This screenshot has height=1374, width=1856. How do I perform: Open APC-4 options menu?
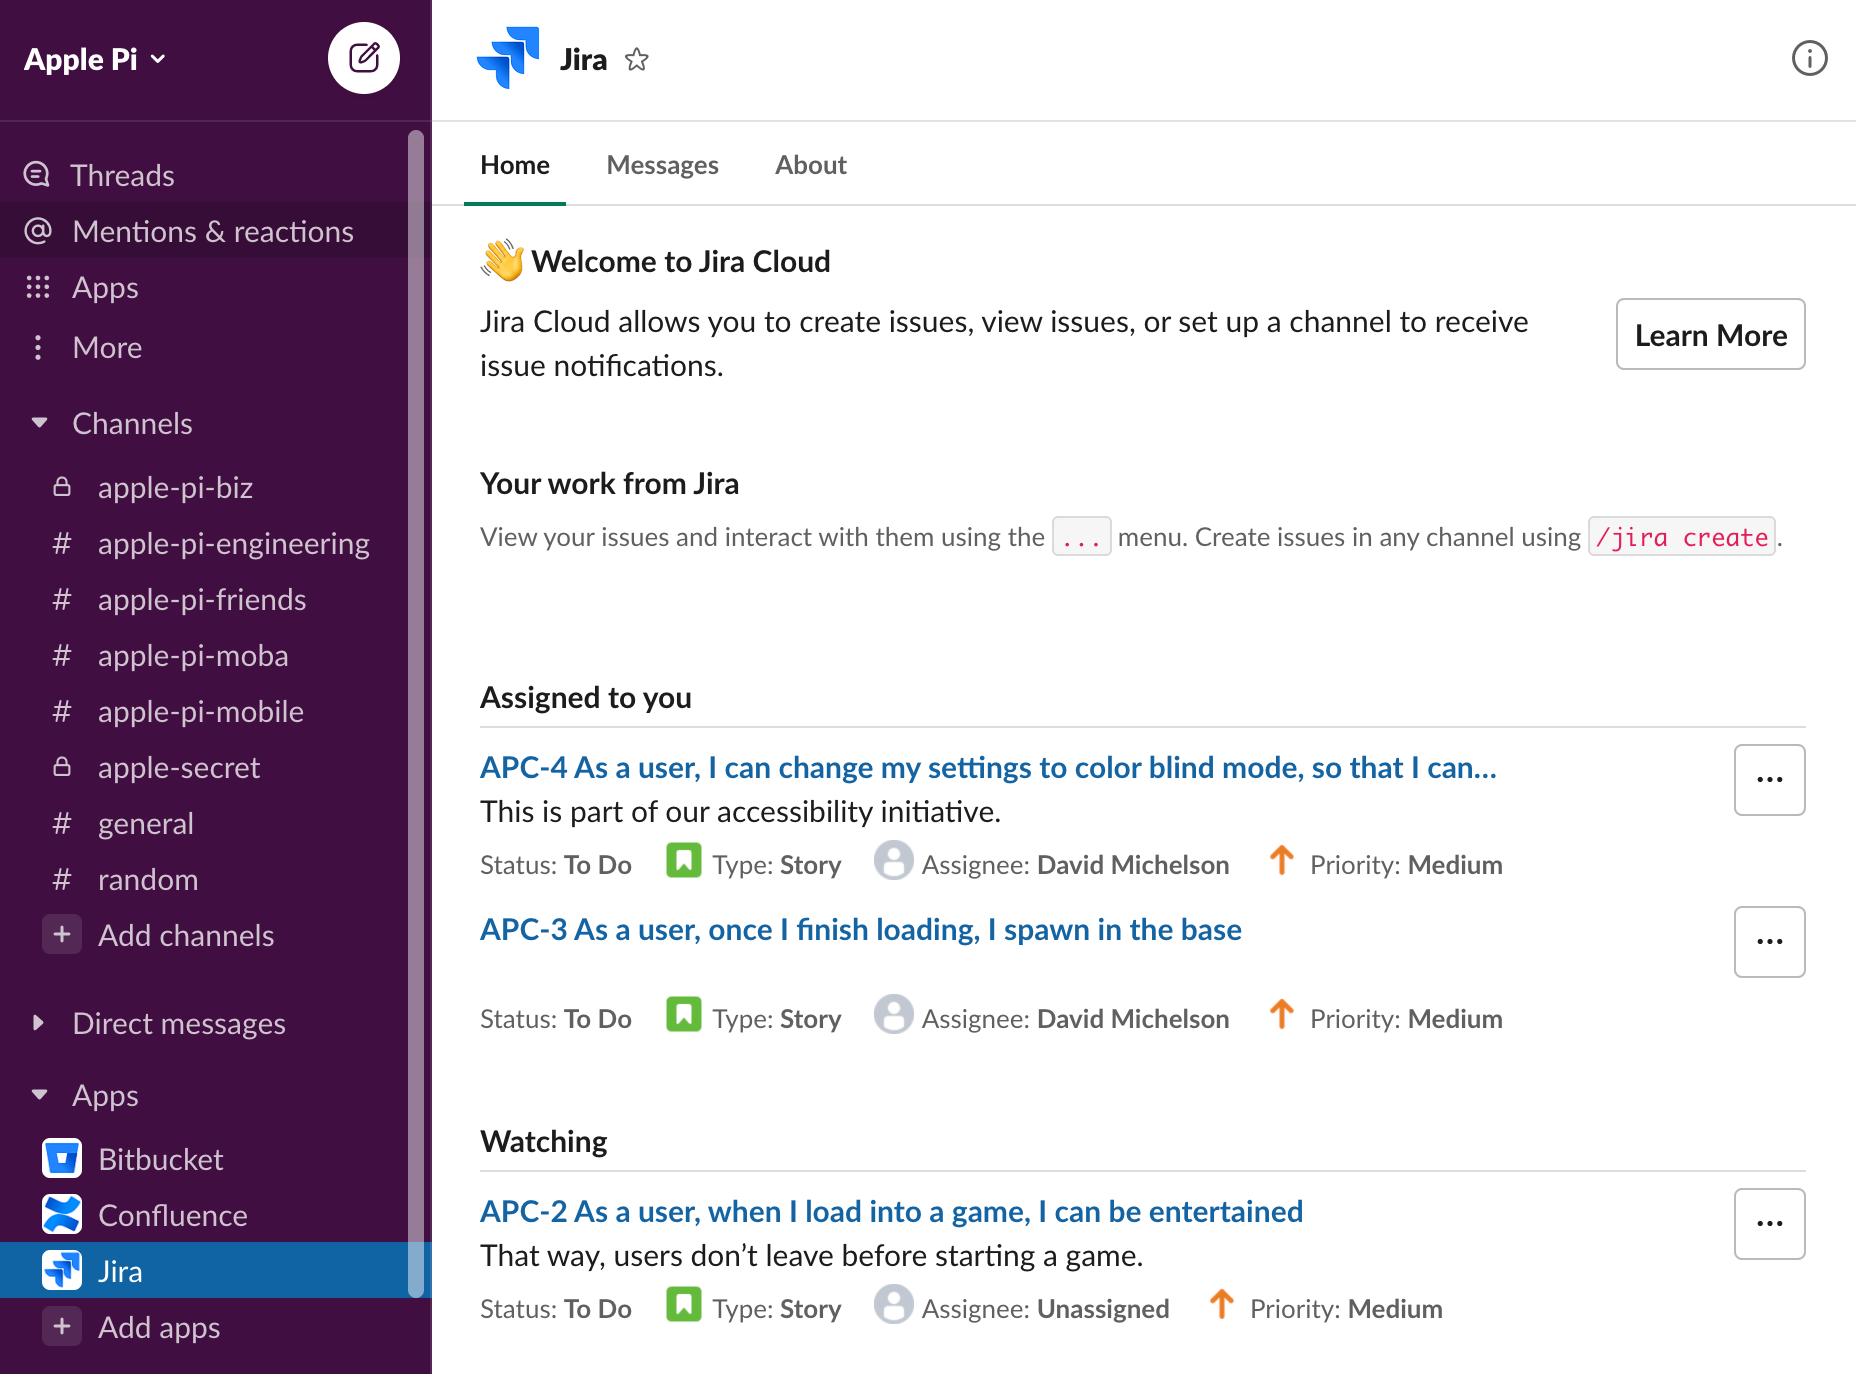pyautogui.click(x=1769, y=780)
